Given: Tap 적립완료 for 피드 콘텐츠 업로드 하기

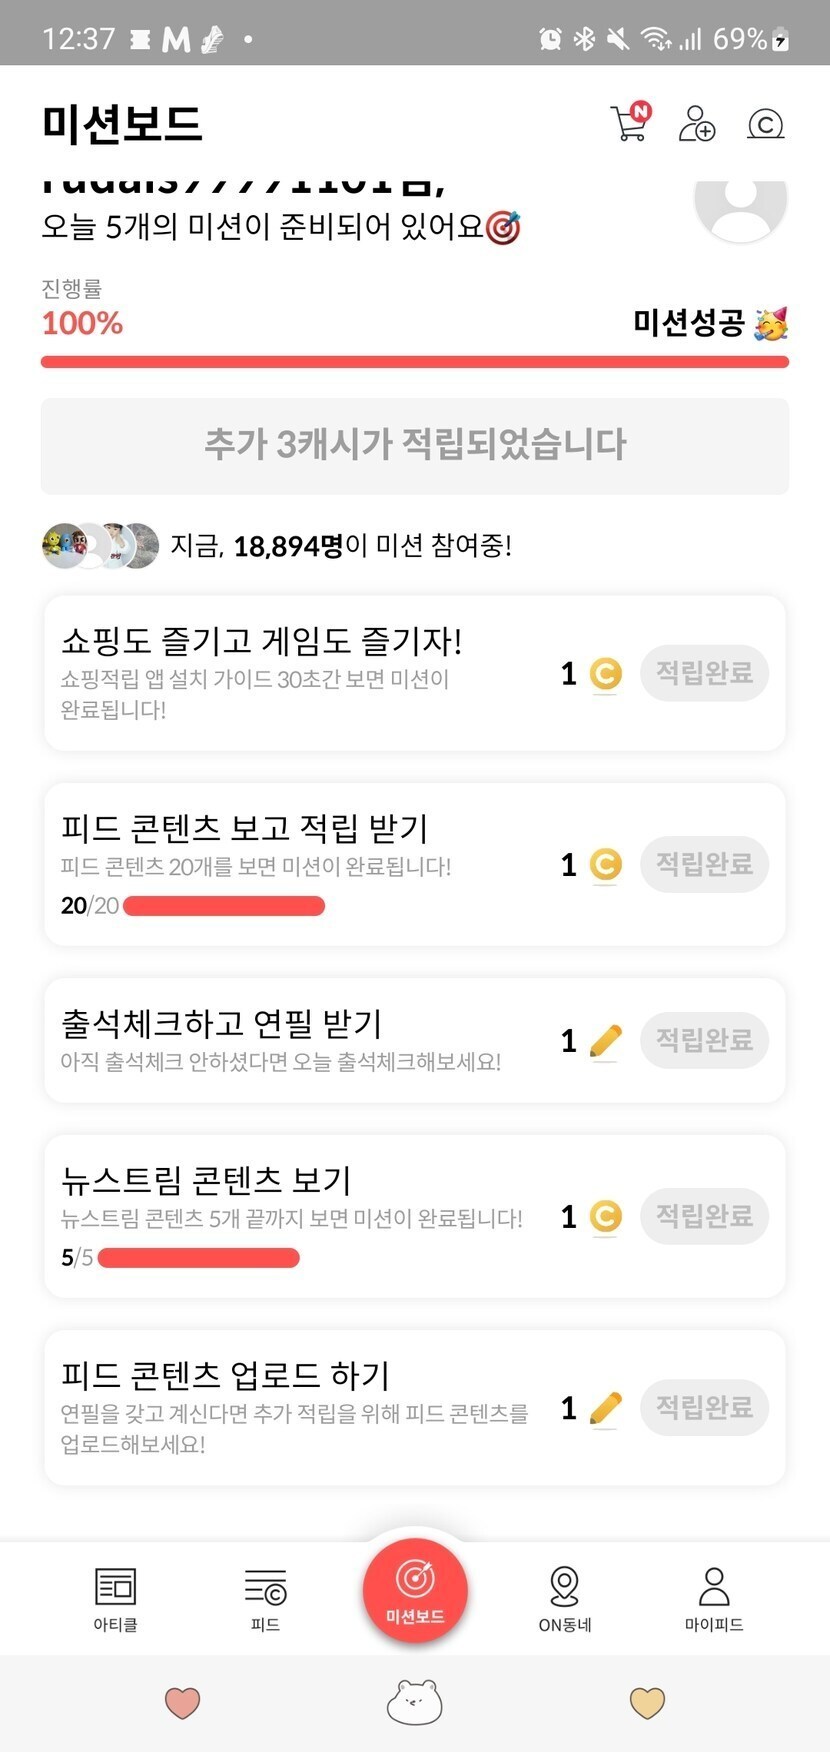Looking at the screenshot, I should 704,1408.
